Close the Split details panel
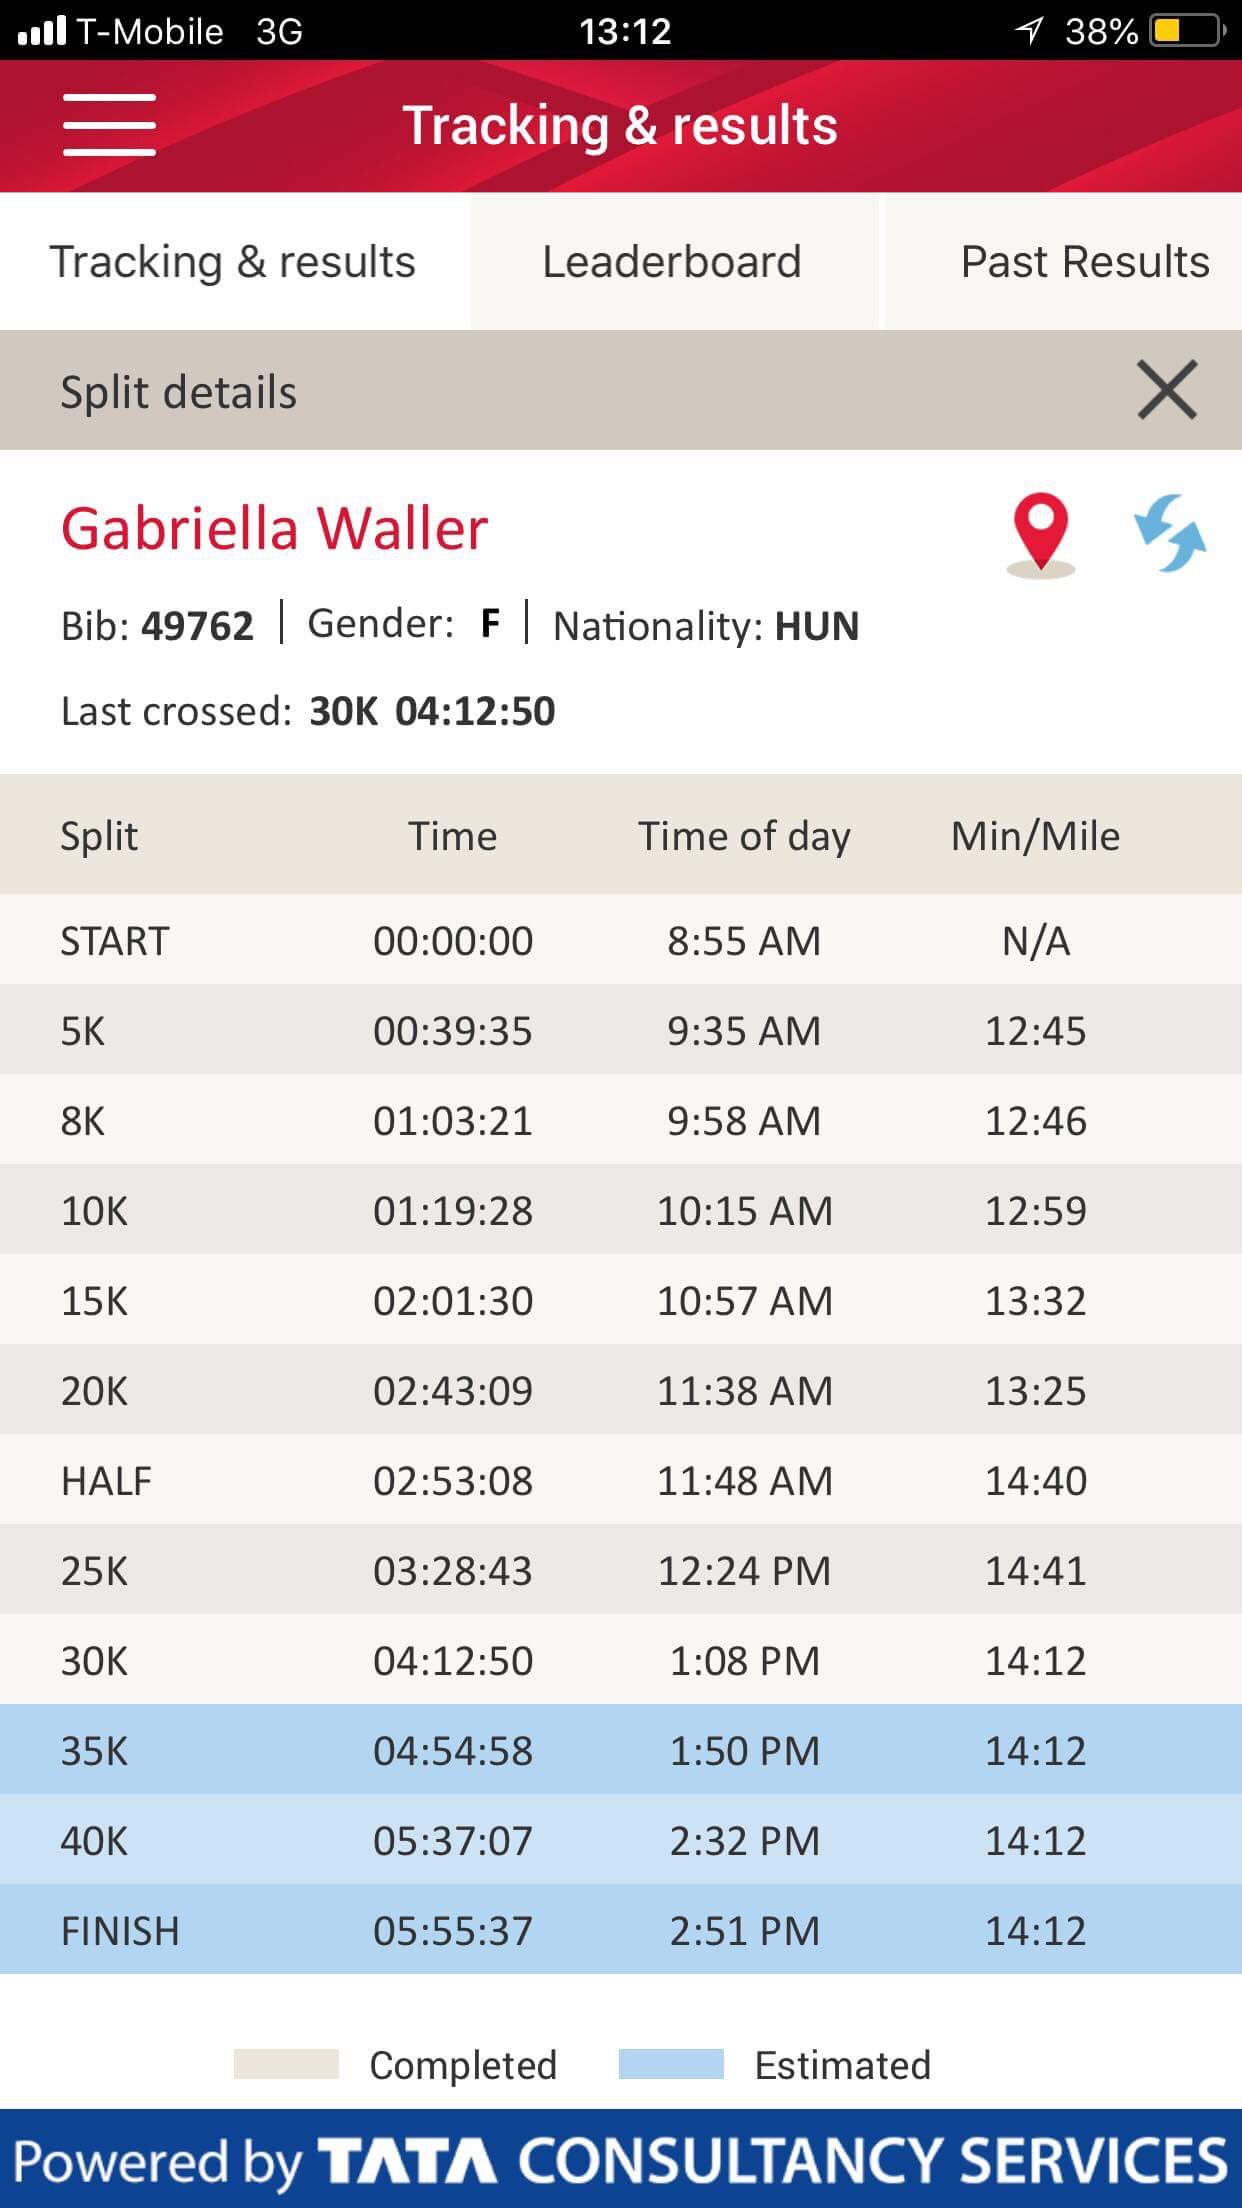 pos(1166,390)
